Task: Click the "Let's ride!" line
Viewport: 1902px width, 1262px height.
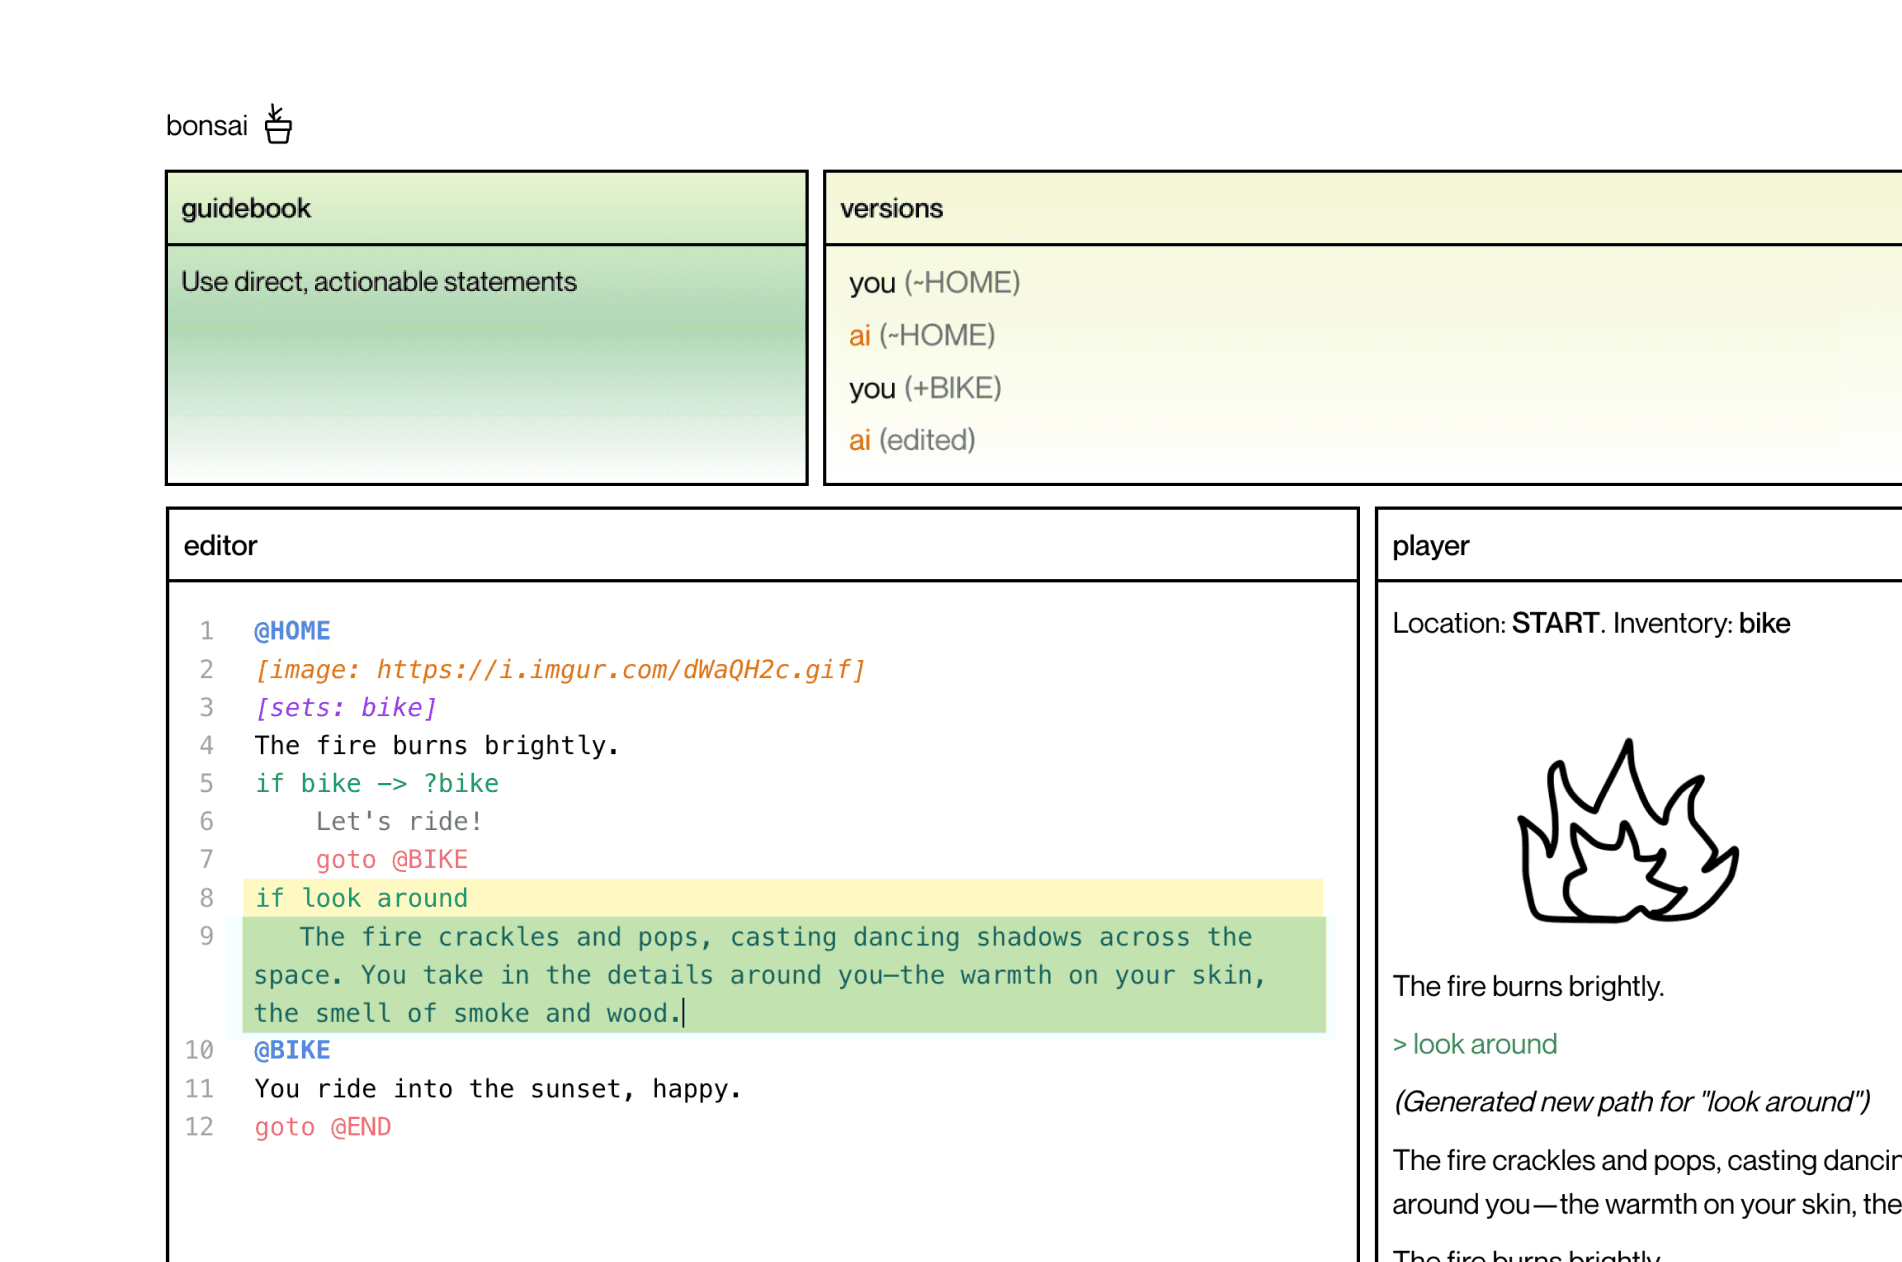Action: 399,821
